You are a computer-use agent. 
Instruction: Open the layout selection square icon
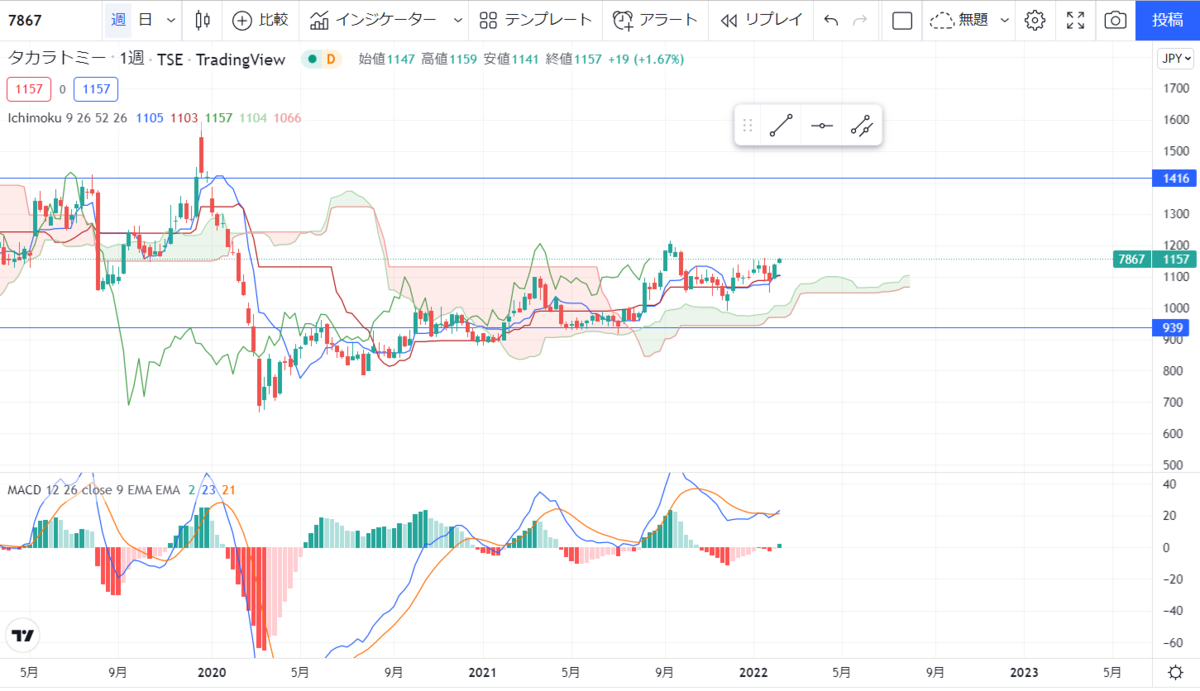pos(902,20)
